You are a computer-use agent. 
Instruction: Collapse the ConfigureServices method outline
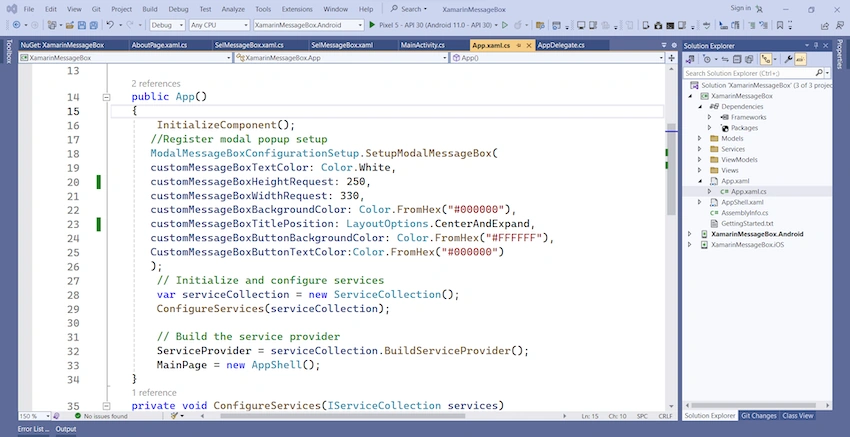point(106,406)
